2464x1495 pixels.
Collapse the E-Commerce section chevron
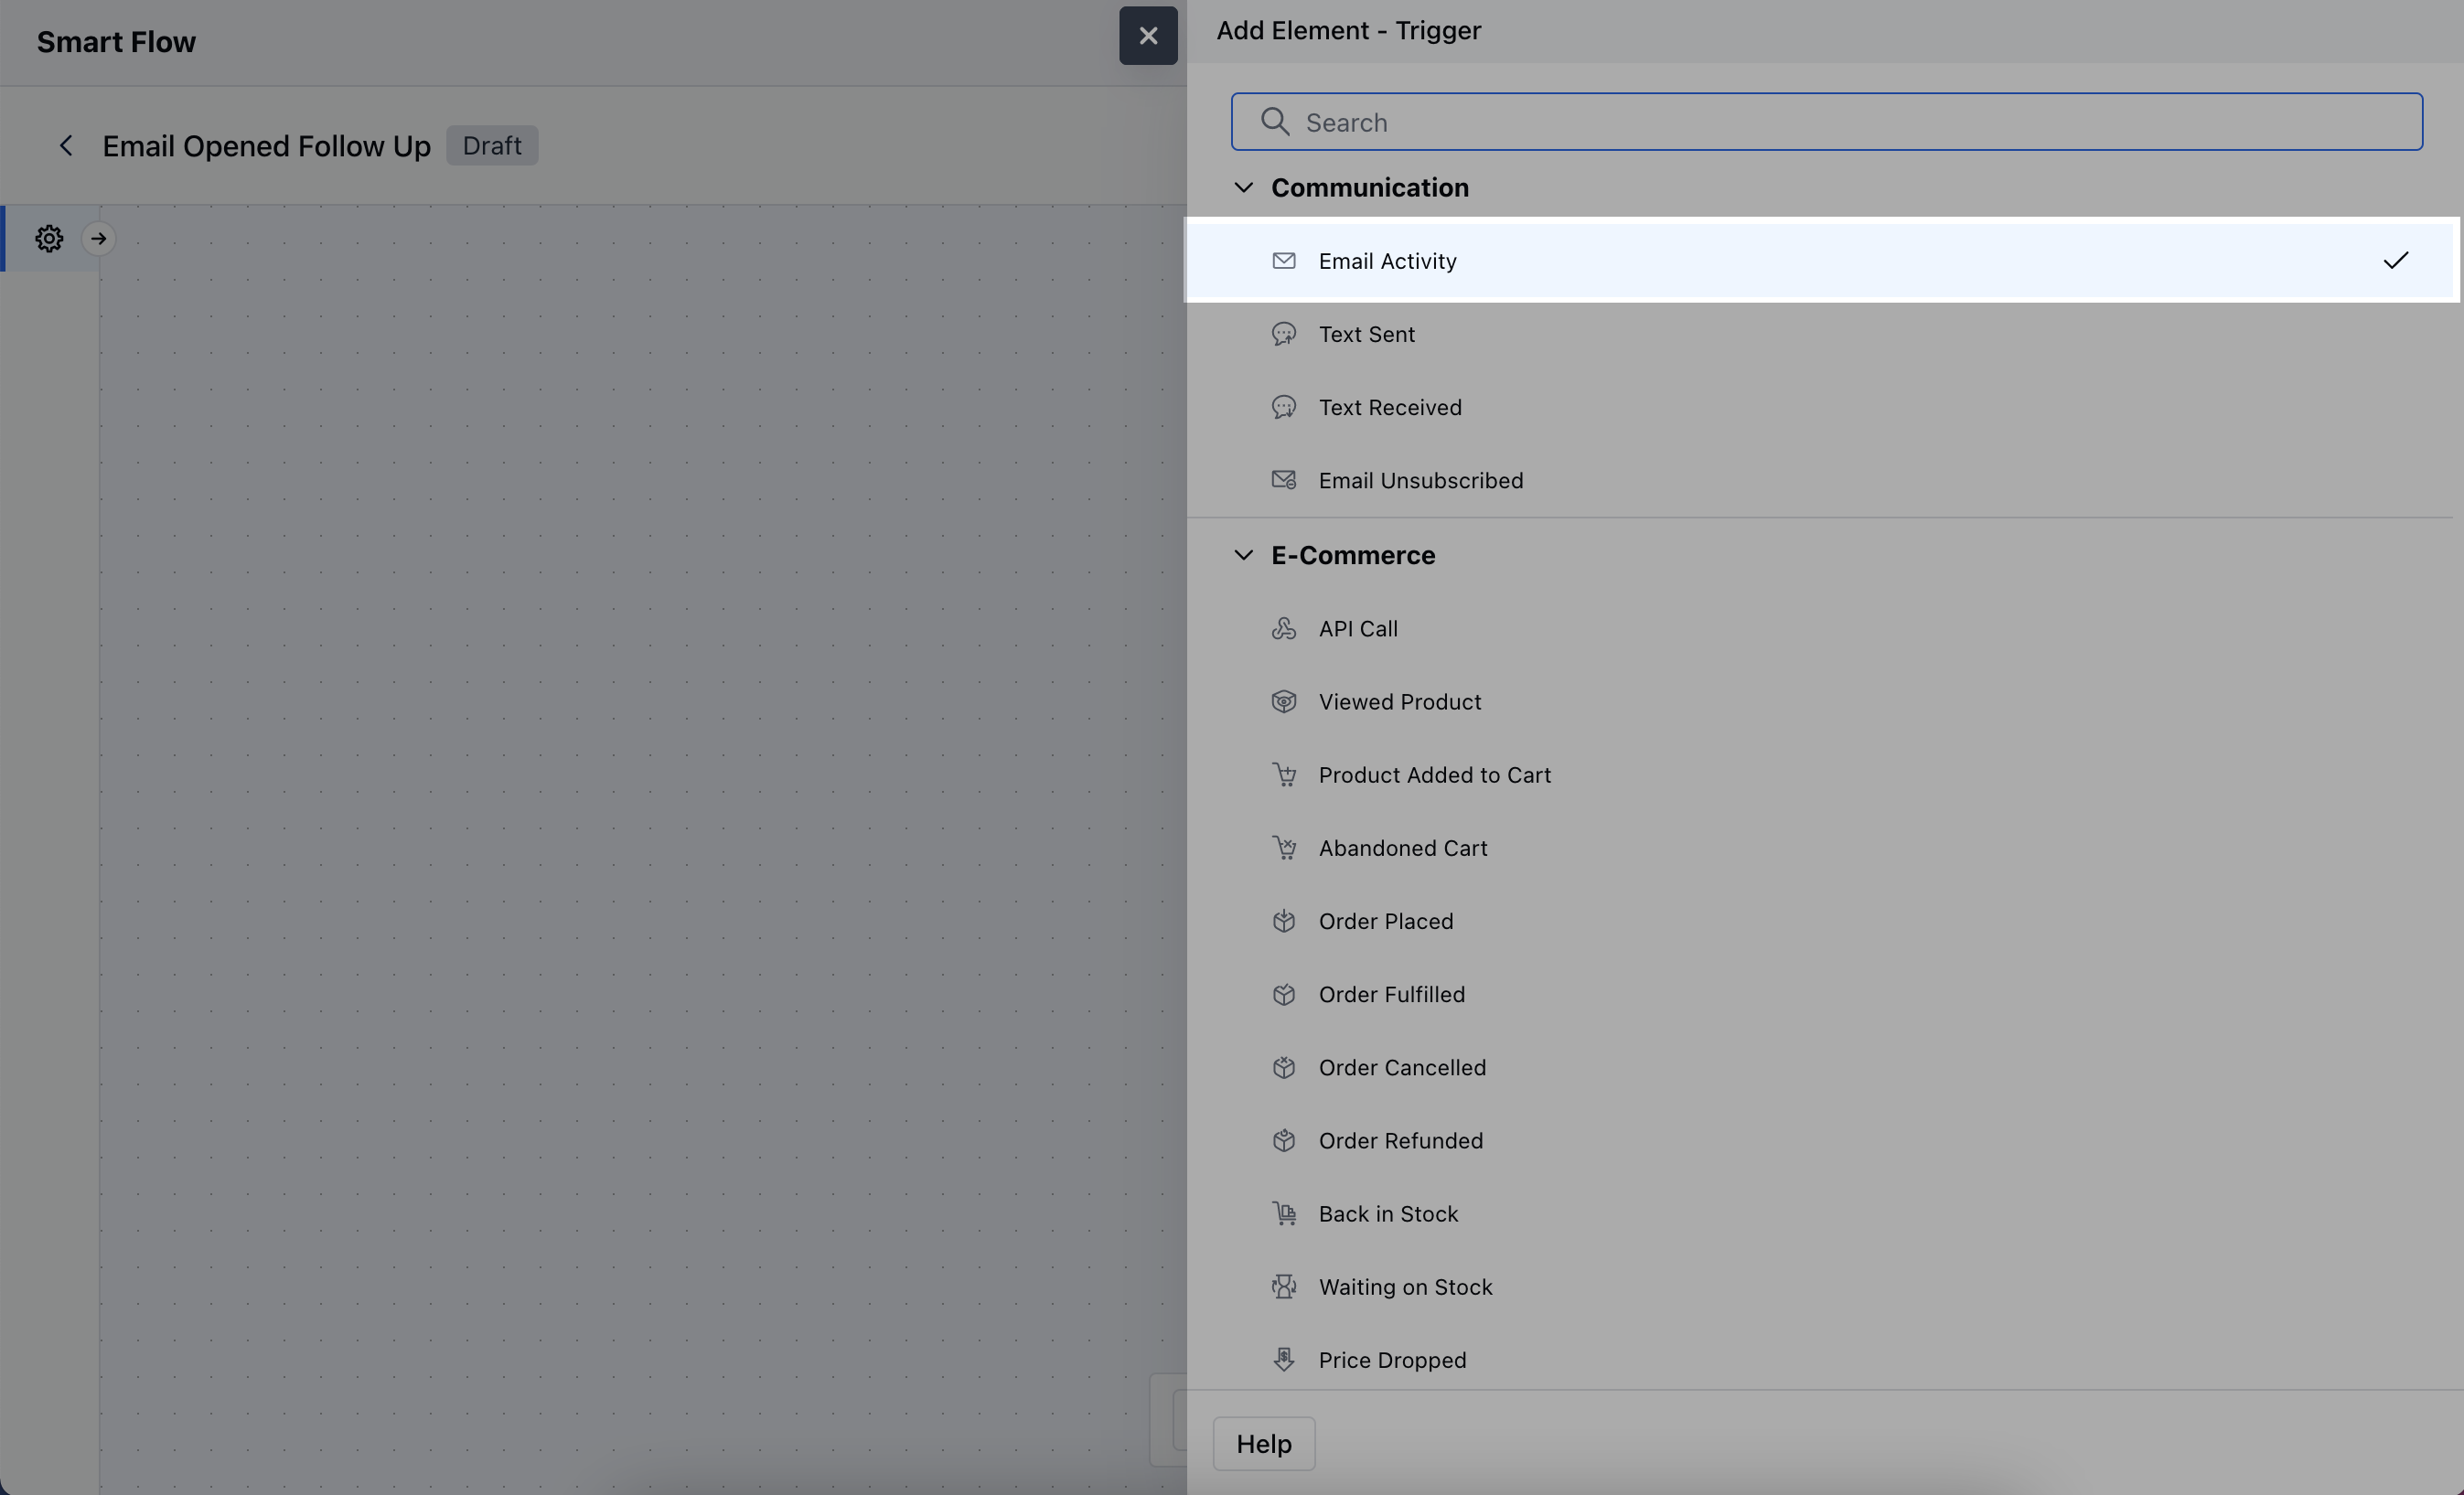[x=1243, y=555]
